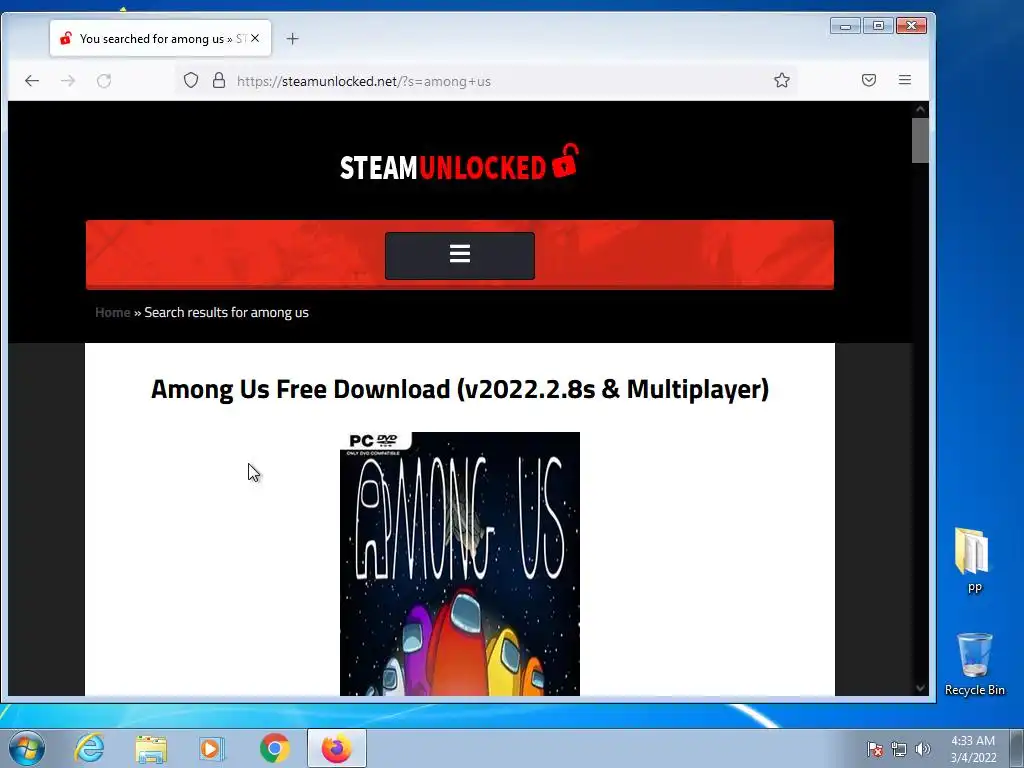Open the Among Us Free Download title link
The height and width of the screenshot is (768, 1024).
[460, 389]
